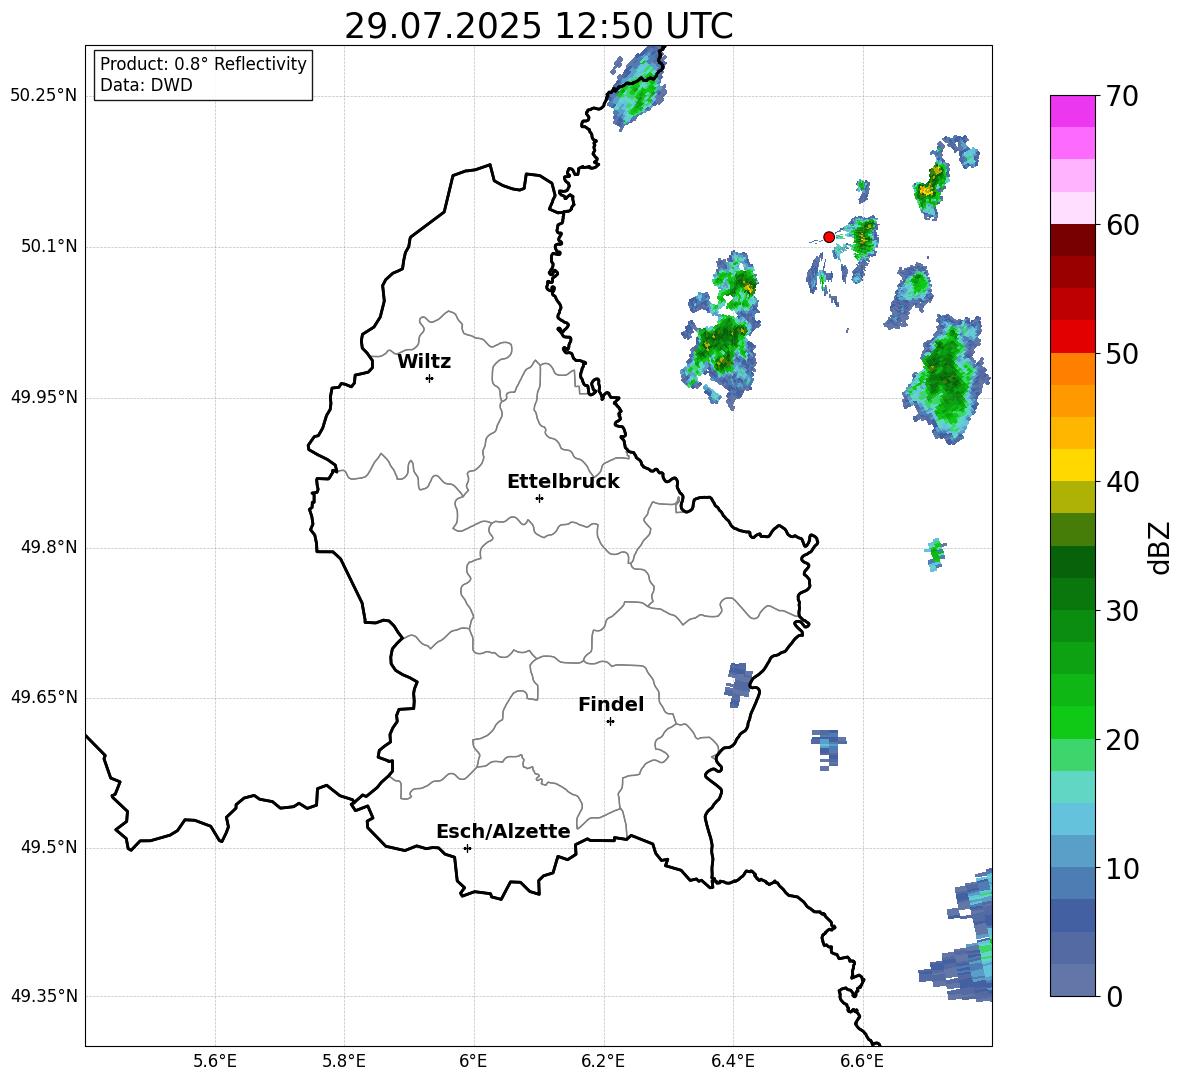1184x1081 pixels.
Task: Click the 40 tick on the colorbar
Action: pyautogui.click(x=1122, y=482)
